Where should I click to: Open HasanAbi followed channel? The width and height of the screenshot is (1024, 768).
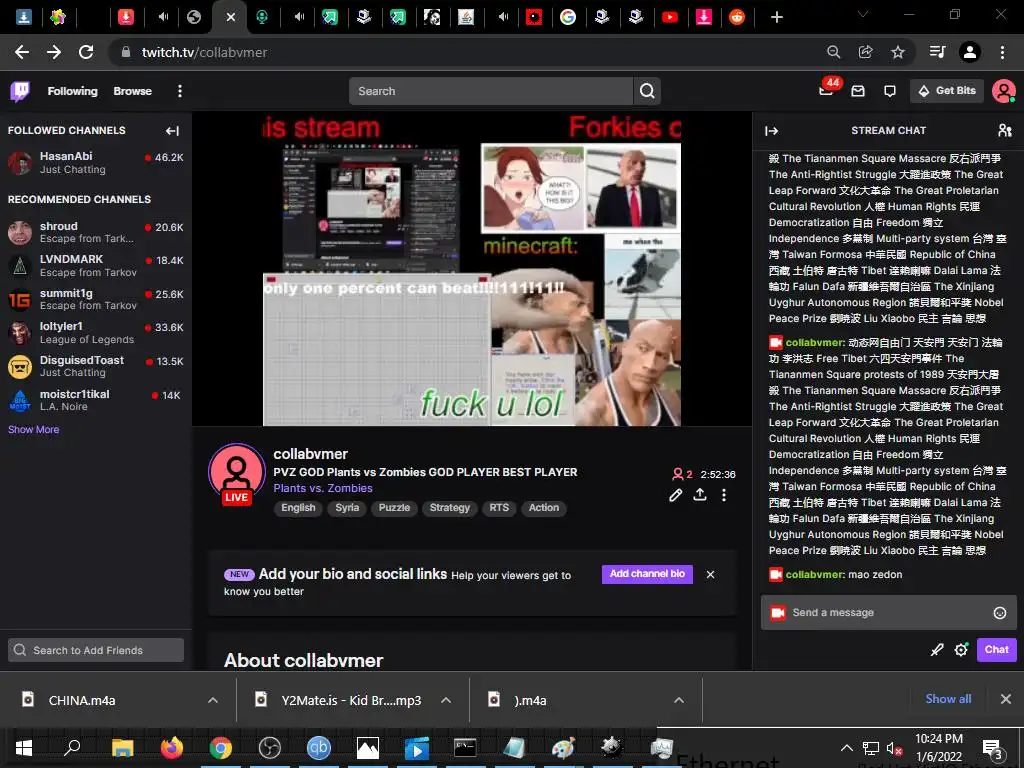(x=95, y=163)
